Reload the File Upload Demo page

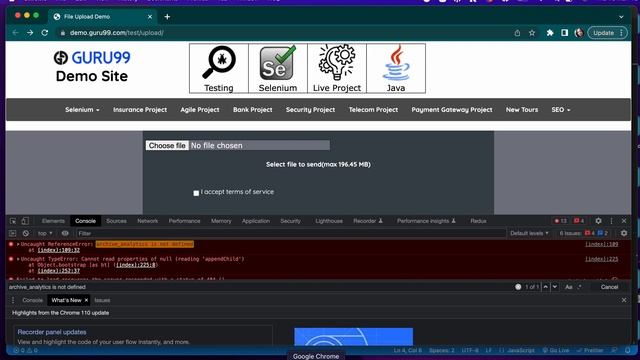pos(45,33)
